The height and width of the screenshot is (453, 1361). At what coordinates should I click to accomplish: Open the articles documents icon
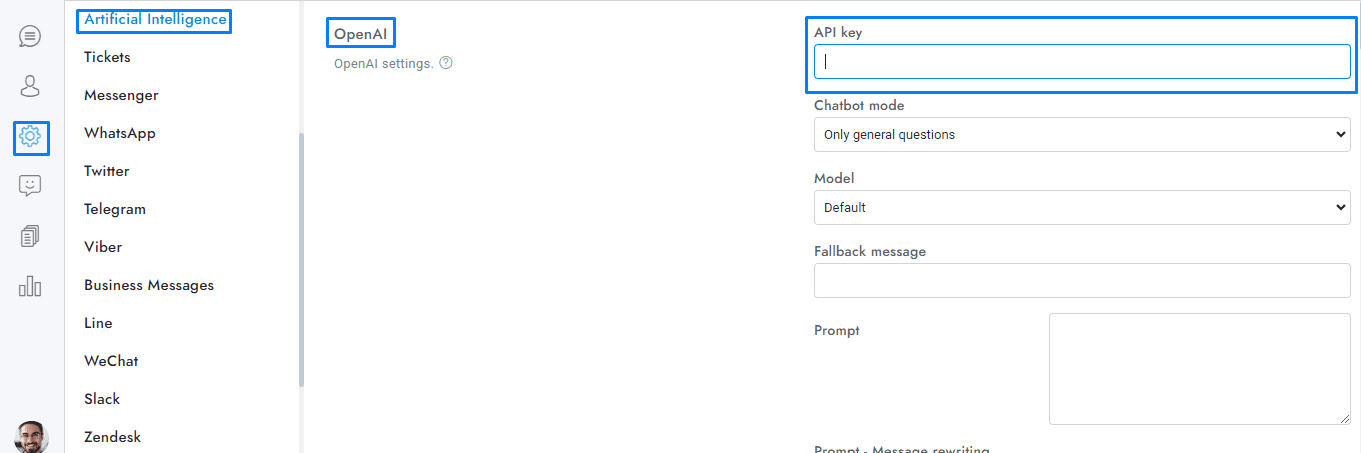[x=30, y=236]
